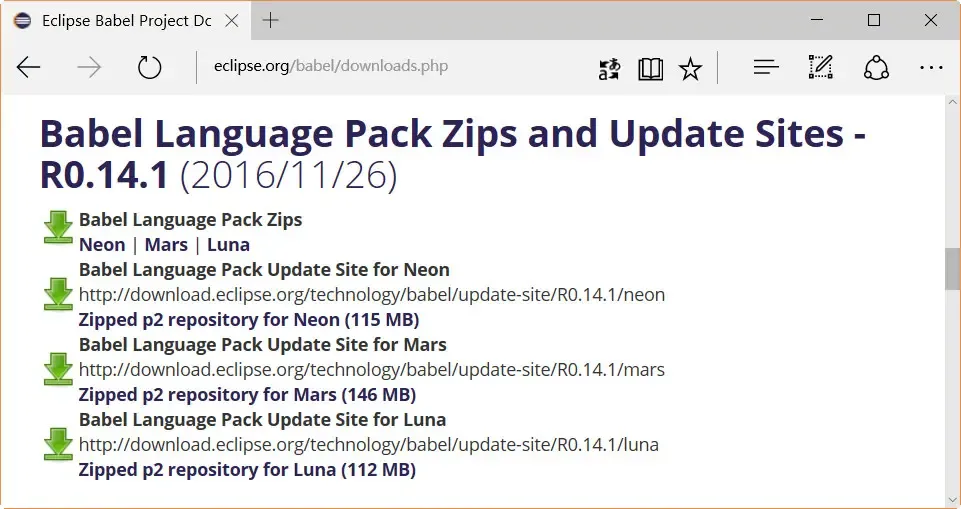Open the translate page icon

pos(609,68)
